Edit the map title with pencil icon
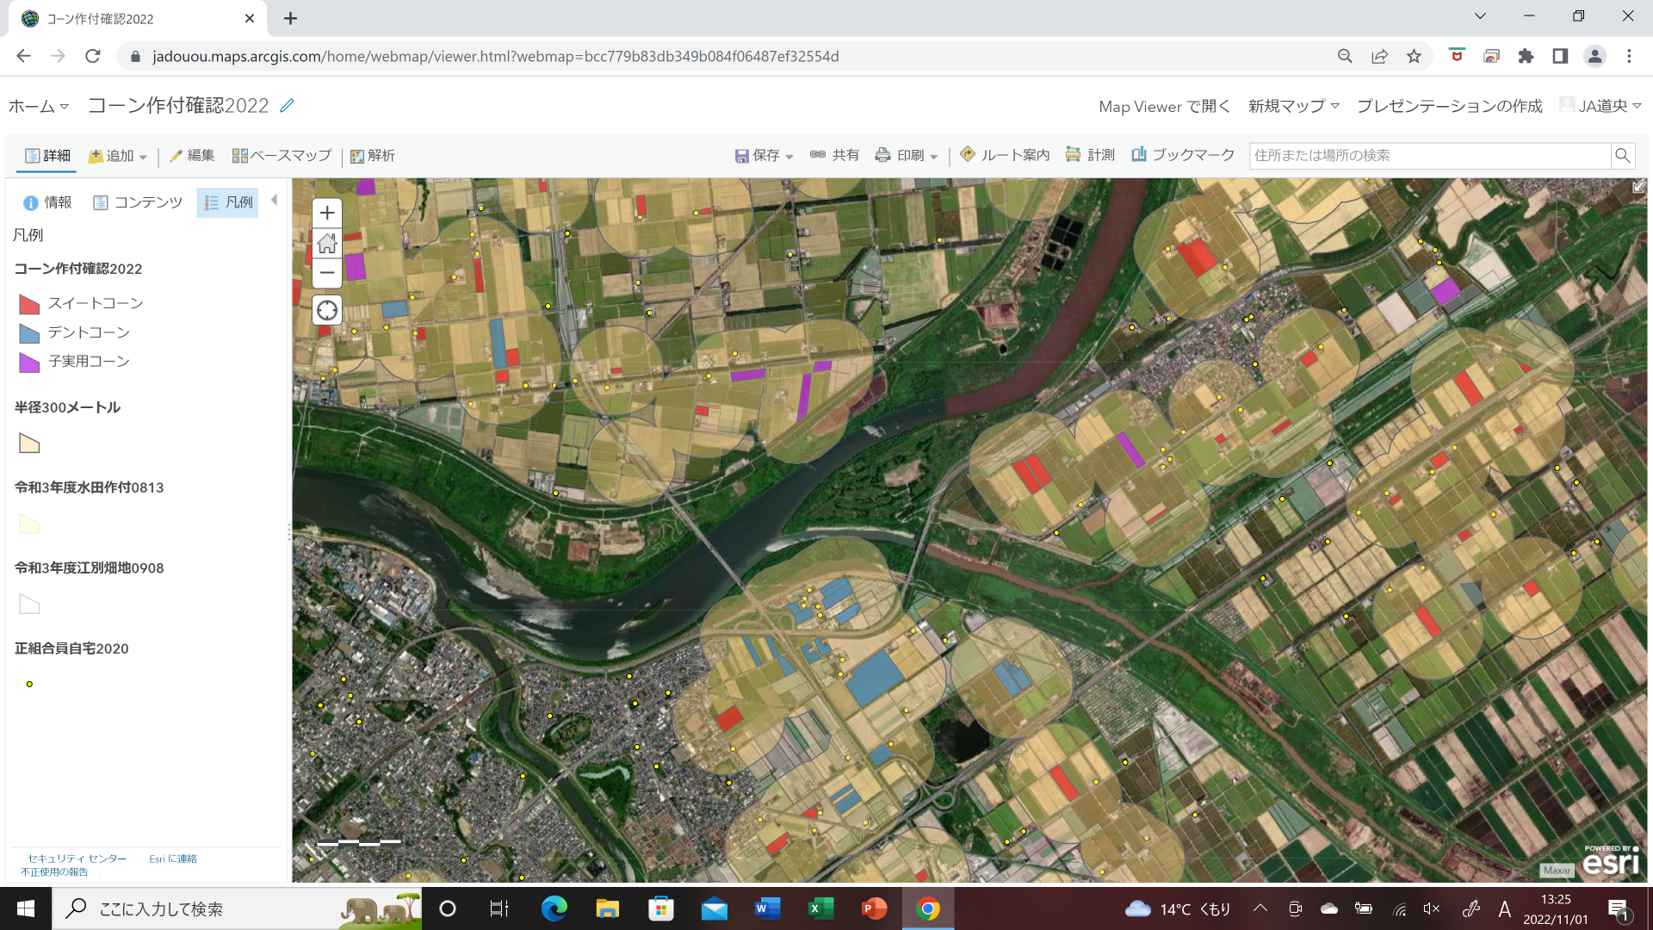This screenshot has height=930, width=1653. click(x=288, y=106)
